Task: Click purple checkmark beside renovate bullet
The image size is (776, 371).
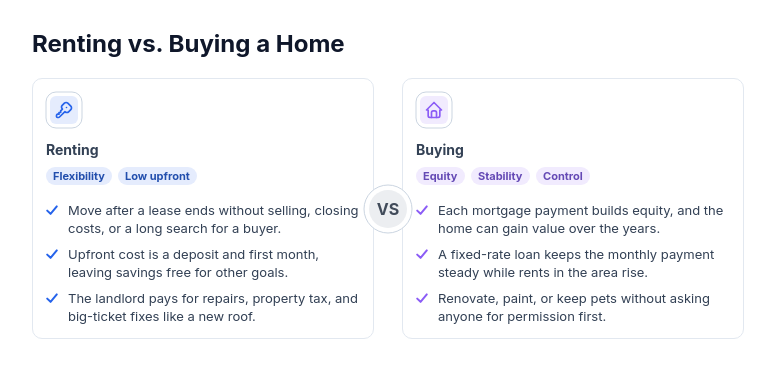Action: (422, 298)
